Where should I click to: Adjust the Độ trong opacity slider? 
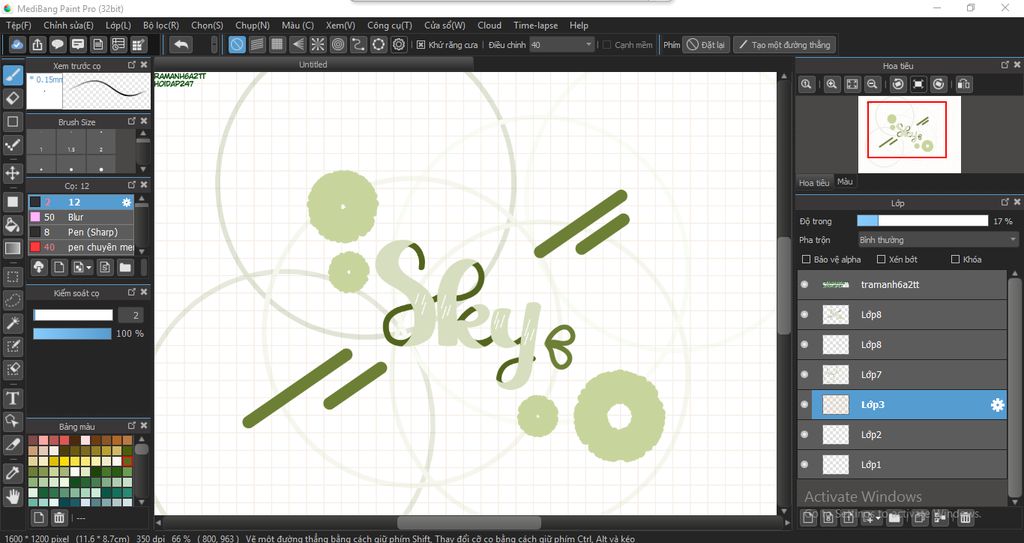tap(922, 221)
